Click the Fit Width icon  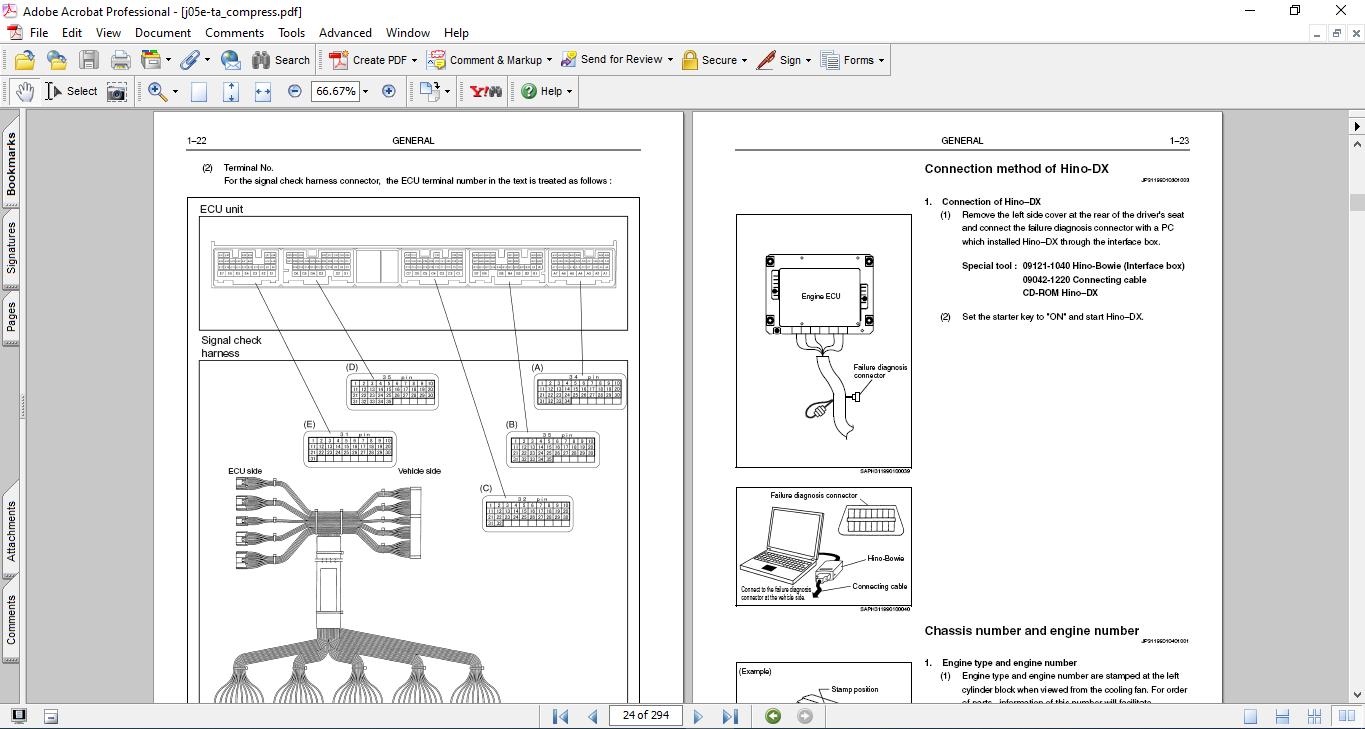(x=263, y=91)
